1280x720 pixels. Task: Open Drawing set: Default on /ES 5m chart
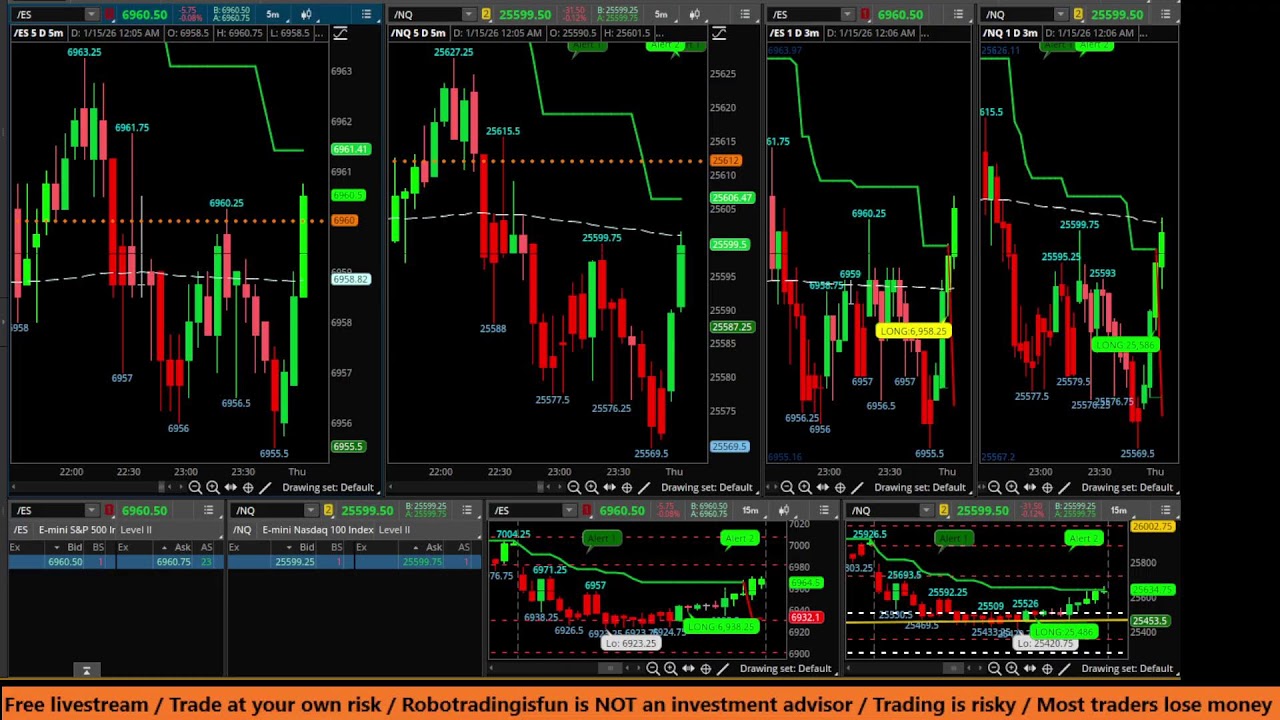tap(328, 487)
